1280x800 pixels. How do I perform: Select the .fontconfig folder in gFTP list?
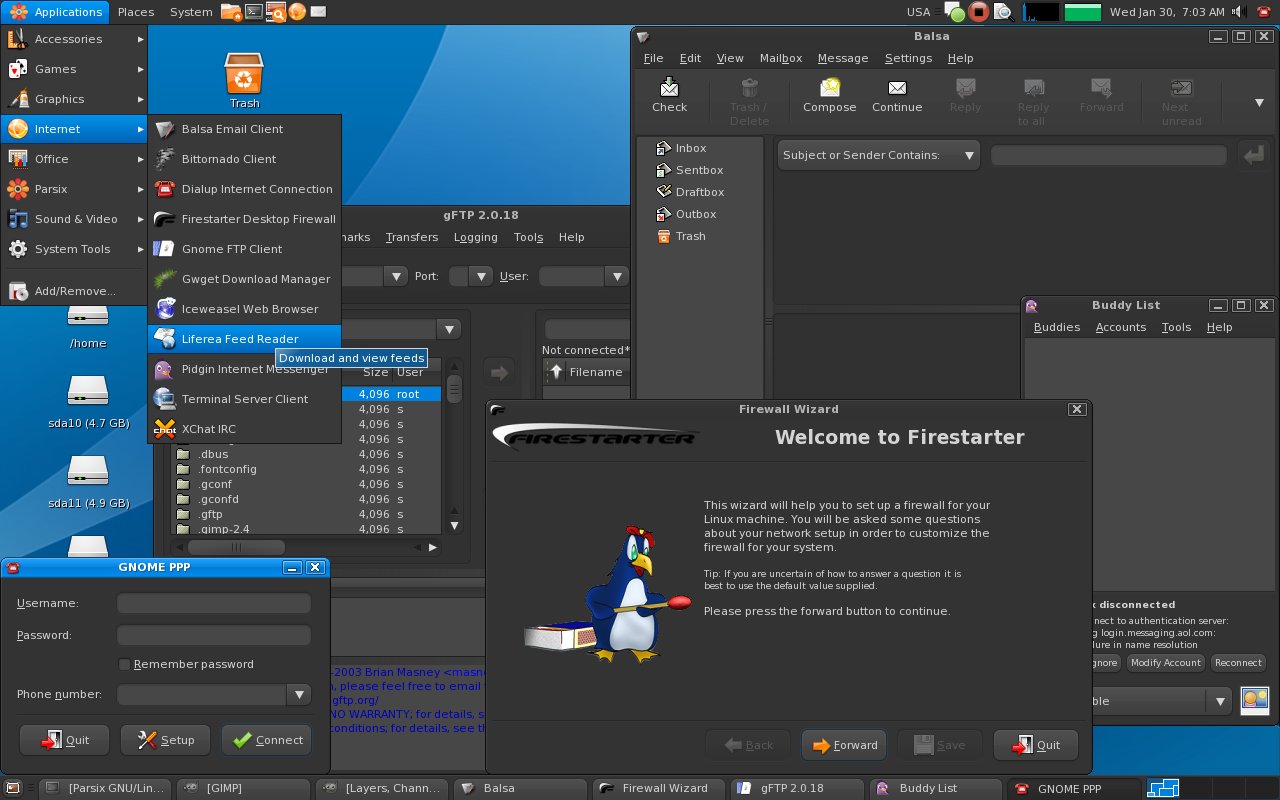(307, 469)
